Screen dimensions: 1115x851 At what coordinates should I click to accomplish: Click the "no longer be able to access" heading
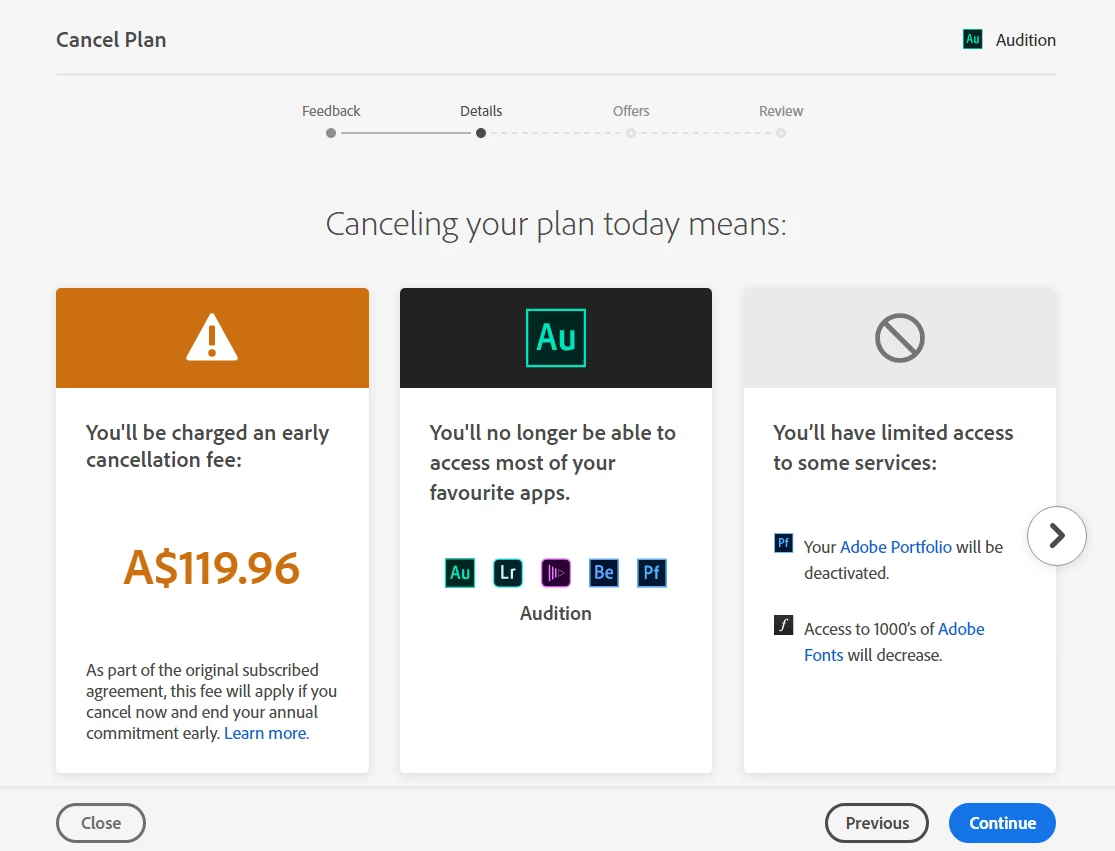(x=553, y=463)
